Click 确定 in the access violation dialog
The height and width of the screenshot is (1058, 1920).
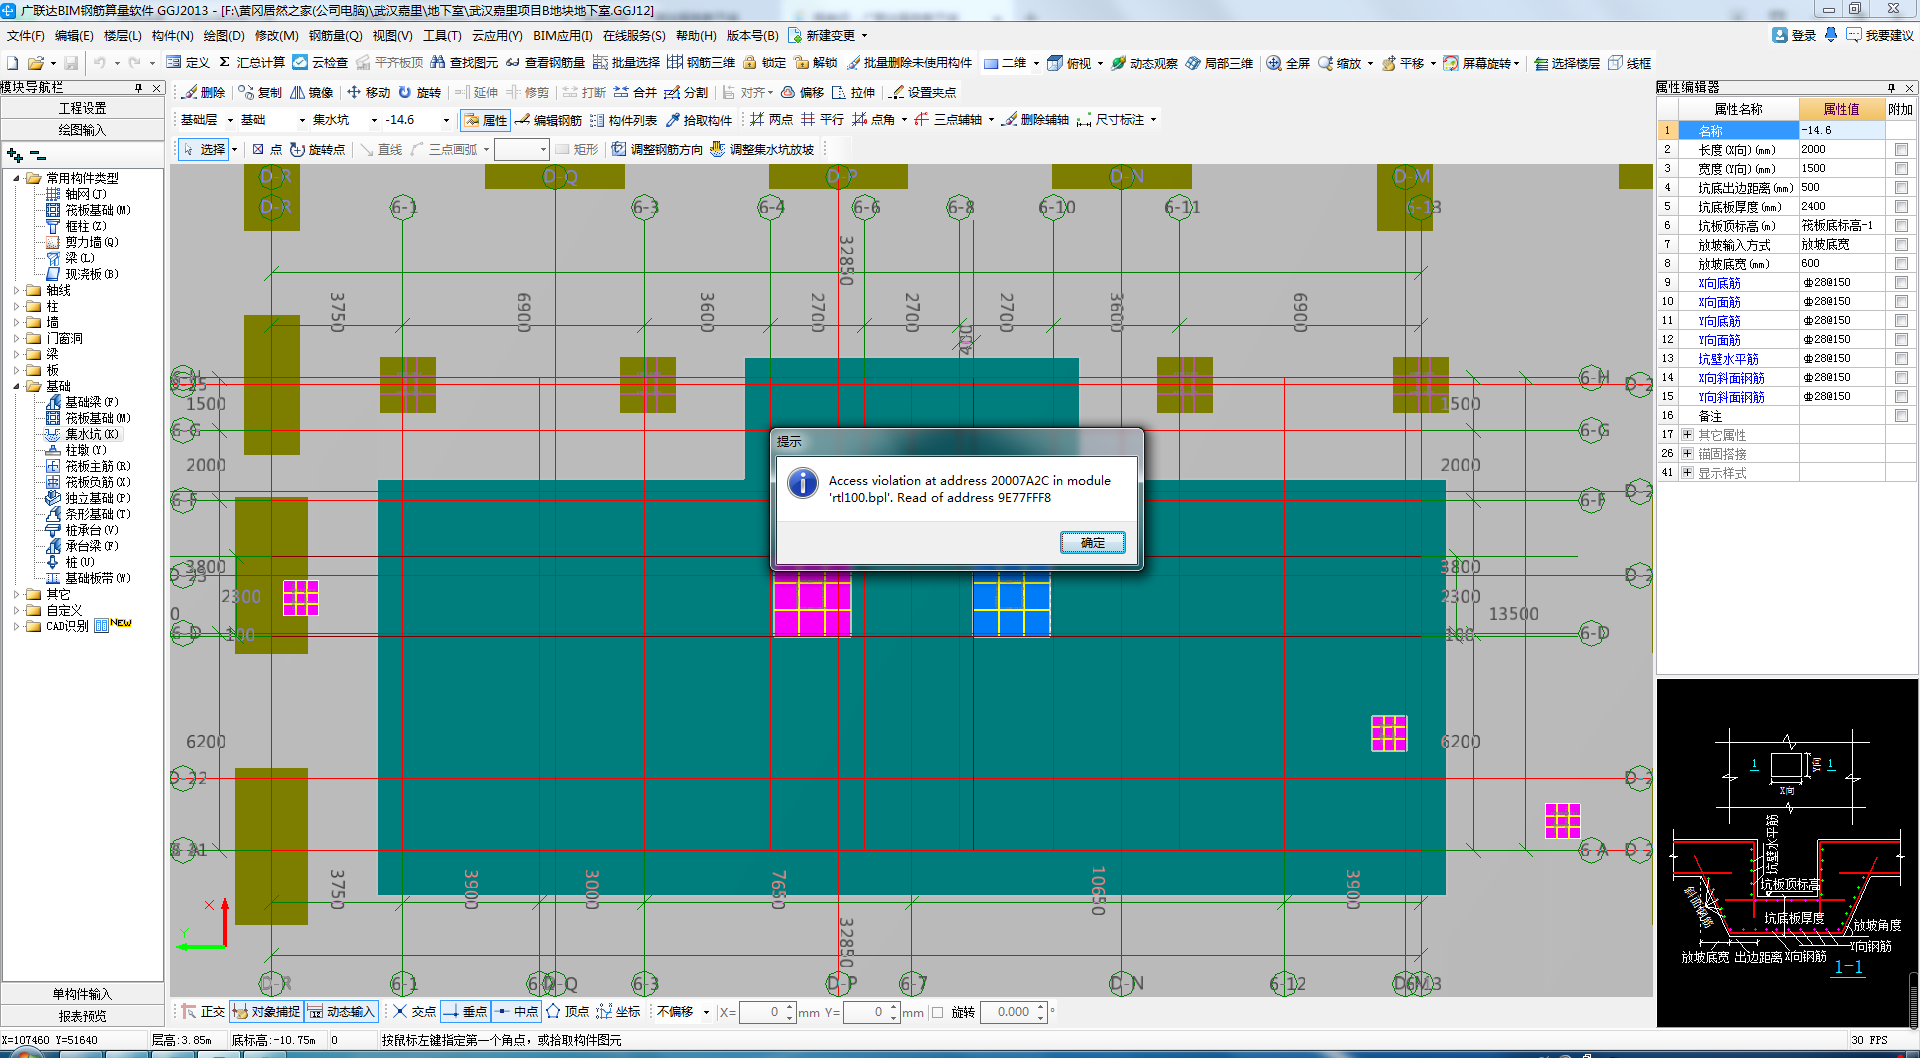click(1092, 542)
